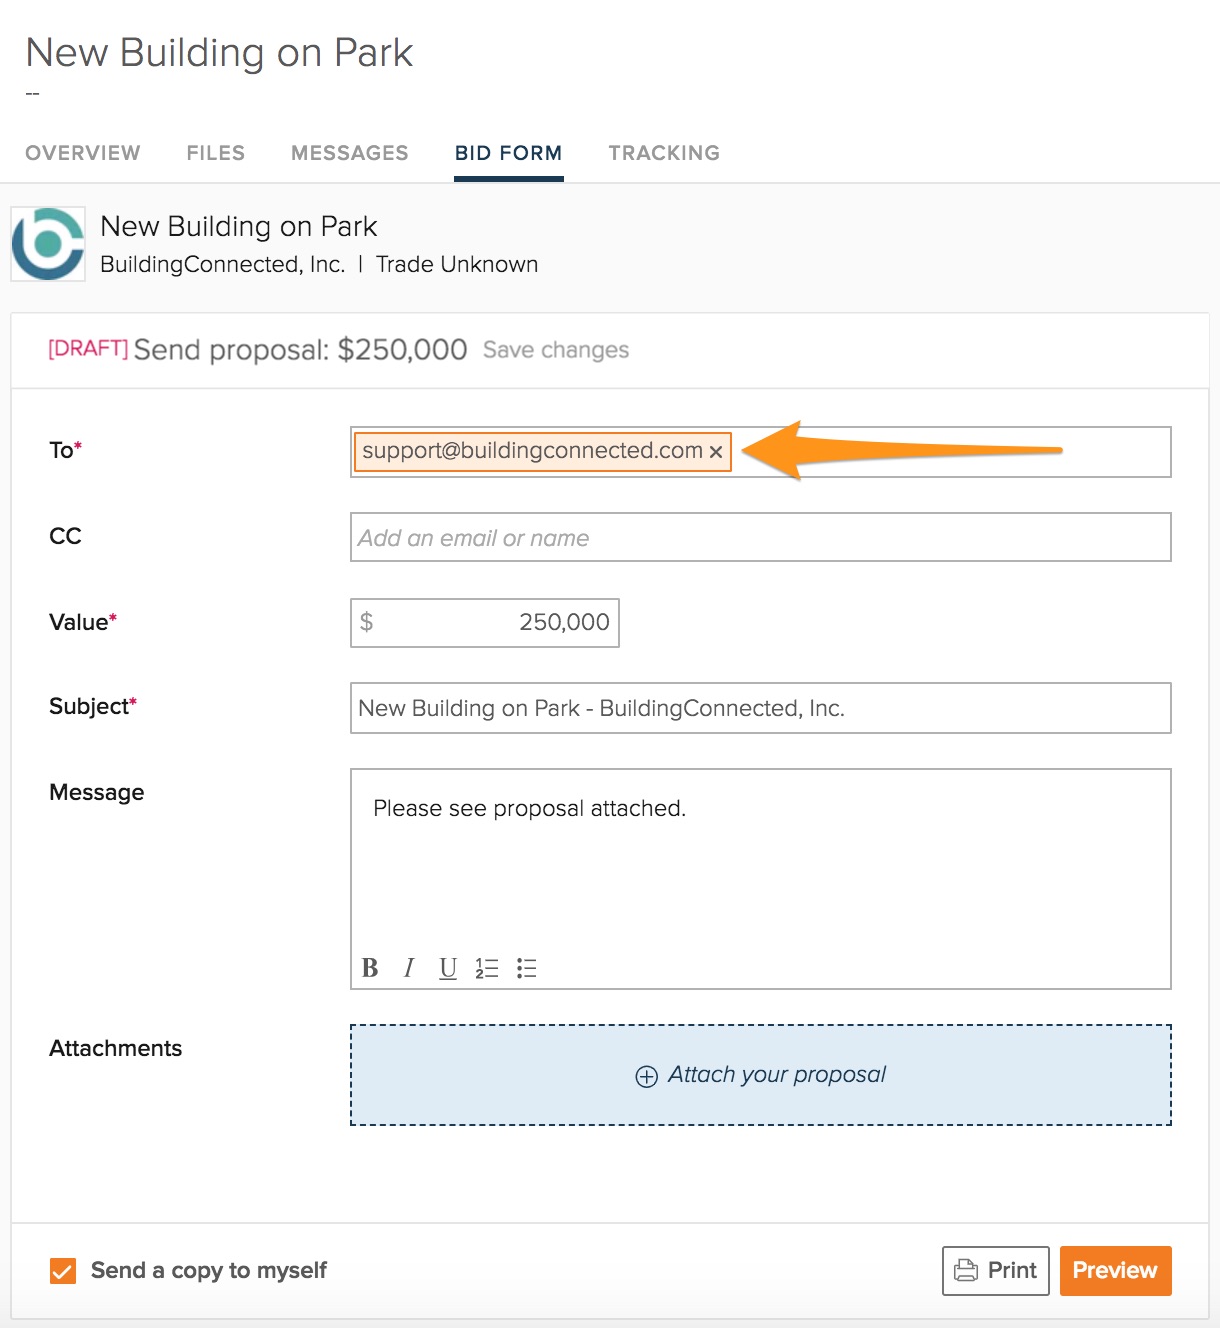1220x1328 pixels.
Task: Toggle italic formatting in the message editor
Action: point(409,968)
